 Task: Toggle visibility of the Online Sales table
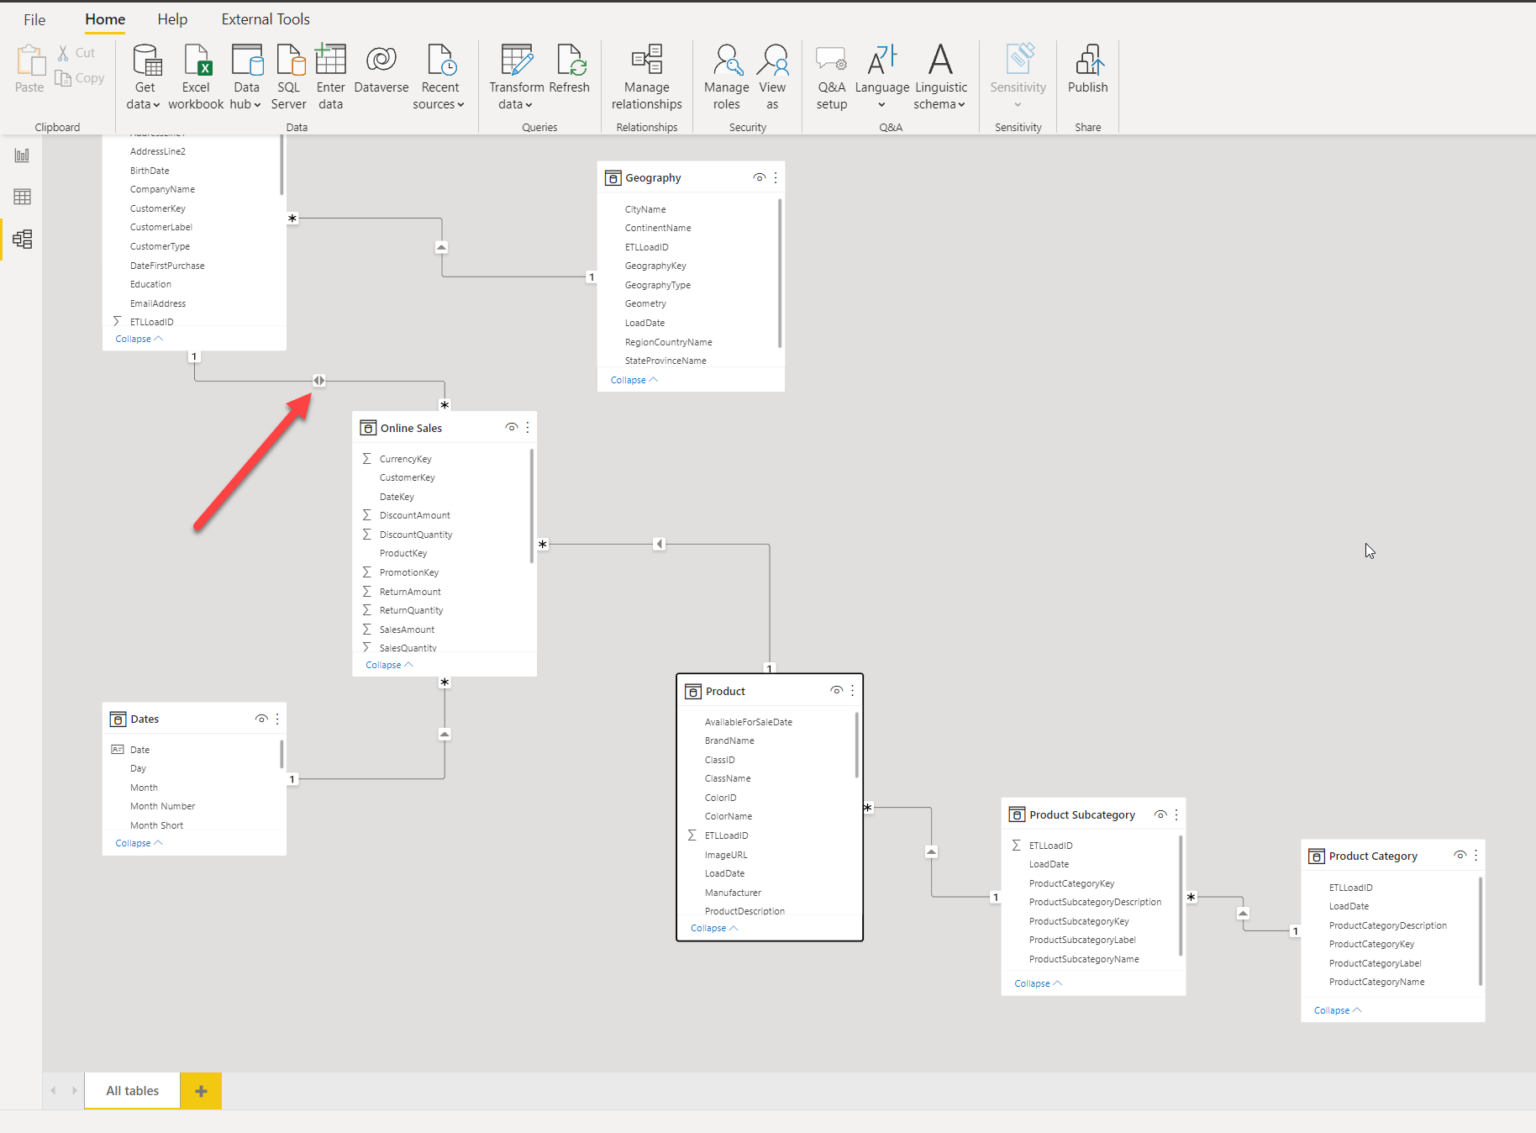[x=512, y=427]
